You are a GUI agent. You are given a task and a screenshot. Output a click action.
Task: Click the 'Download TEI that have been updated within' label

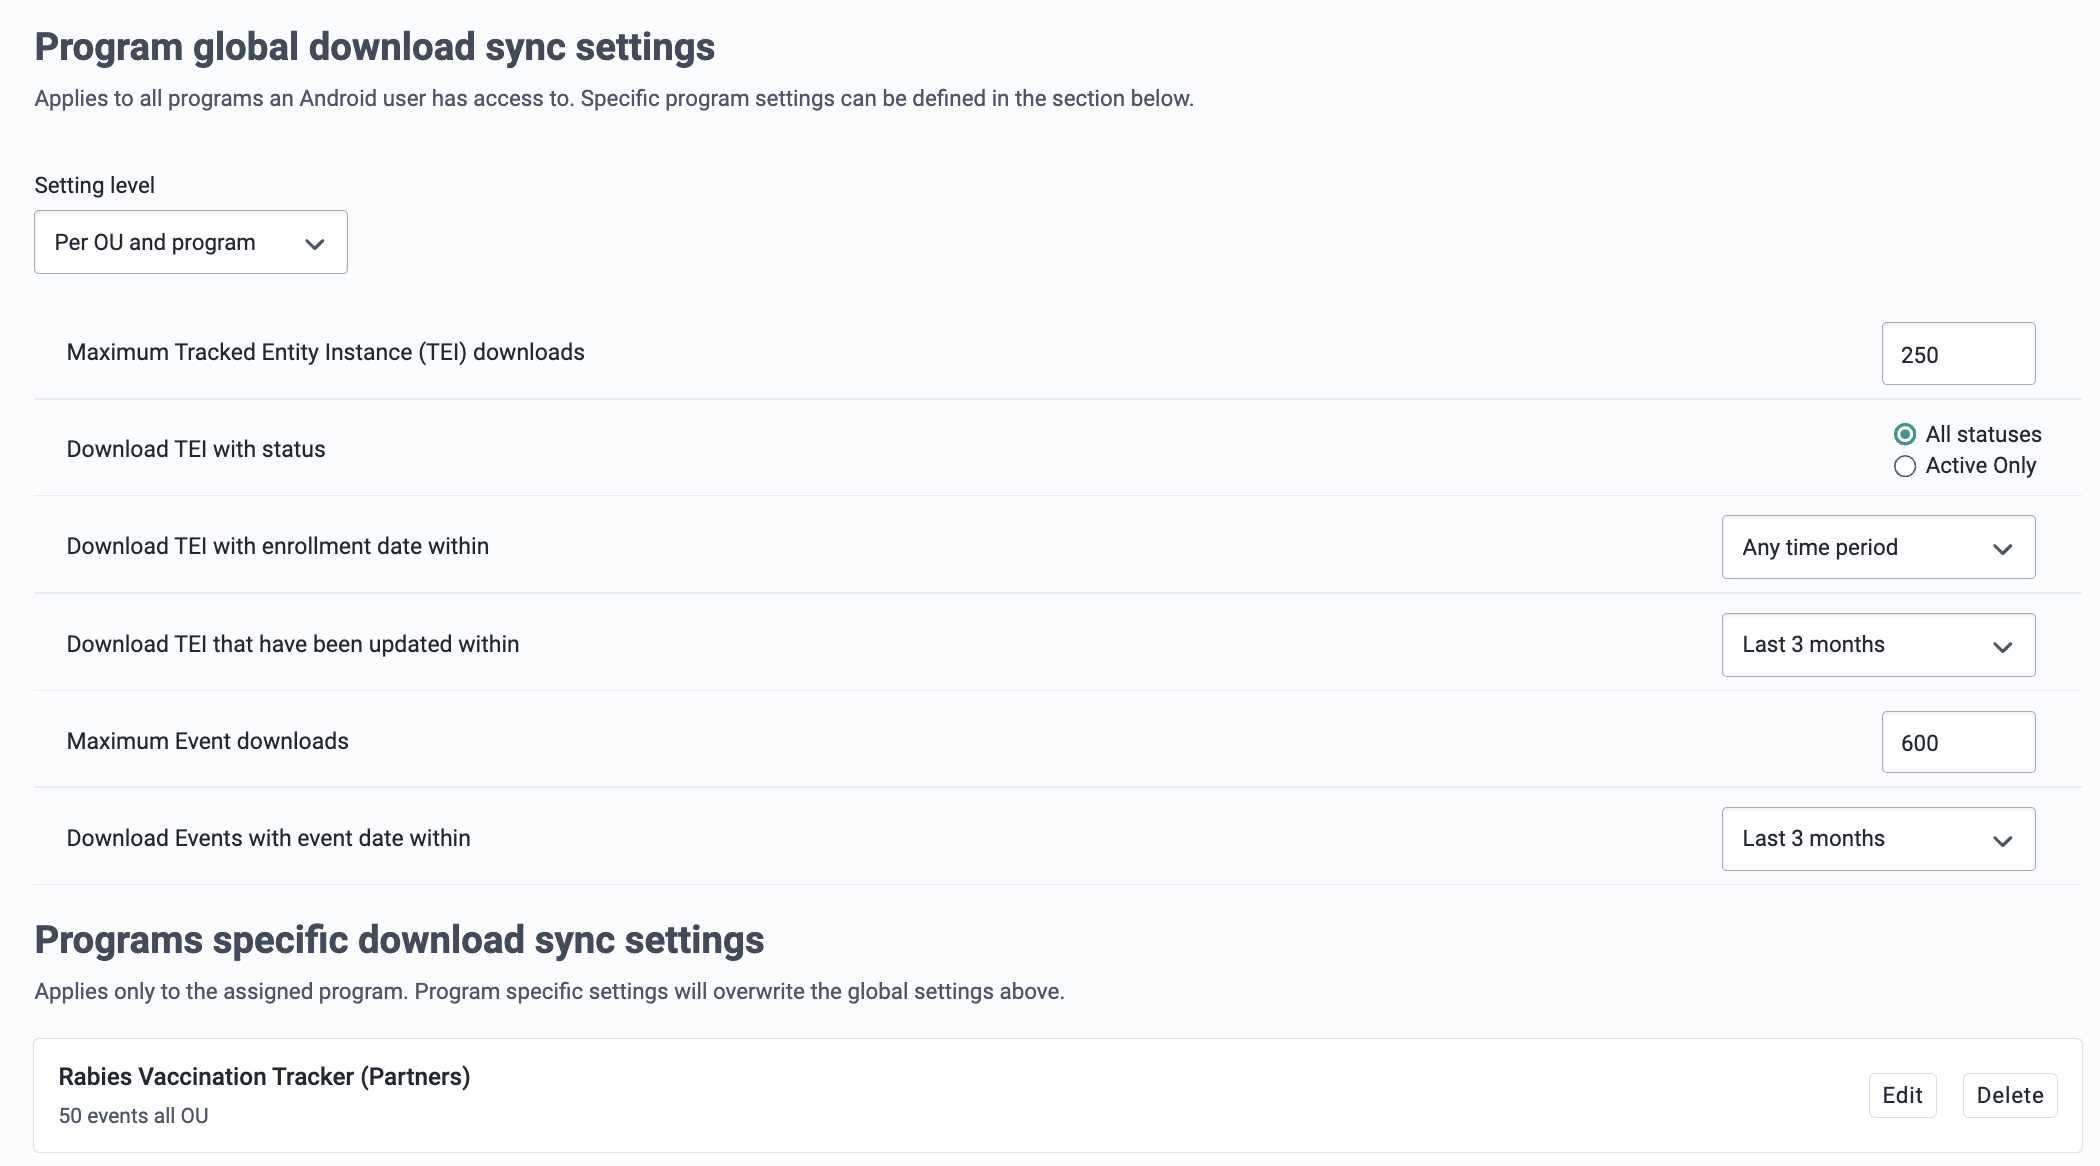(x=292, y=644)
